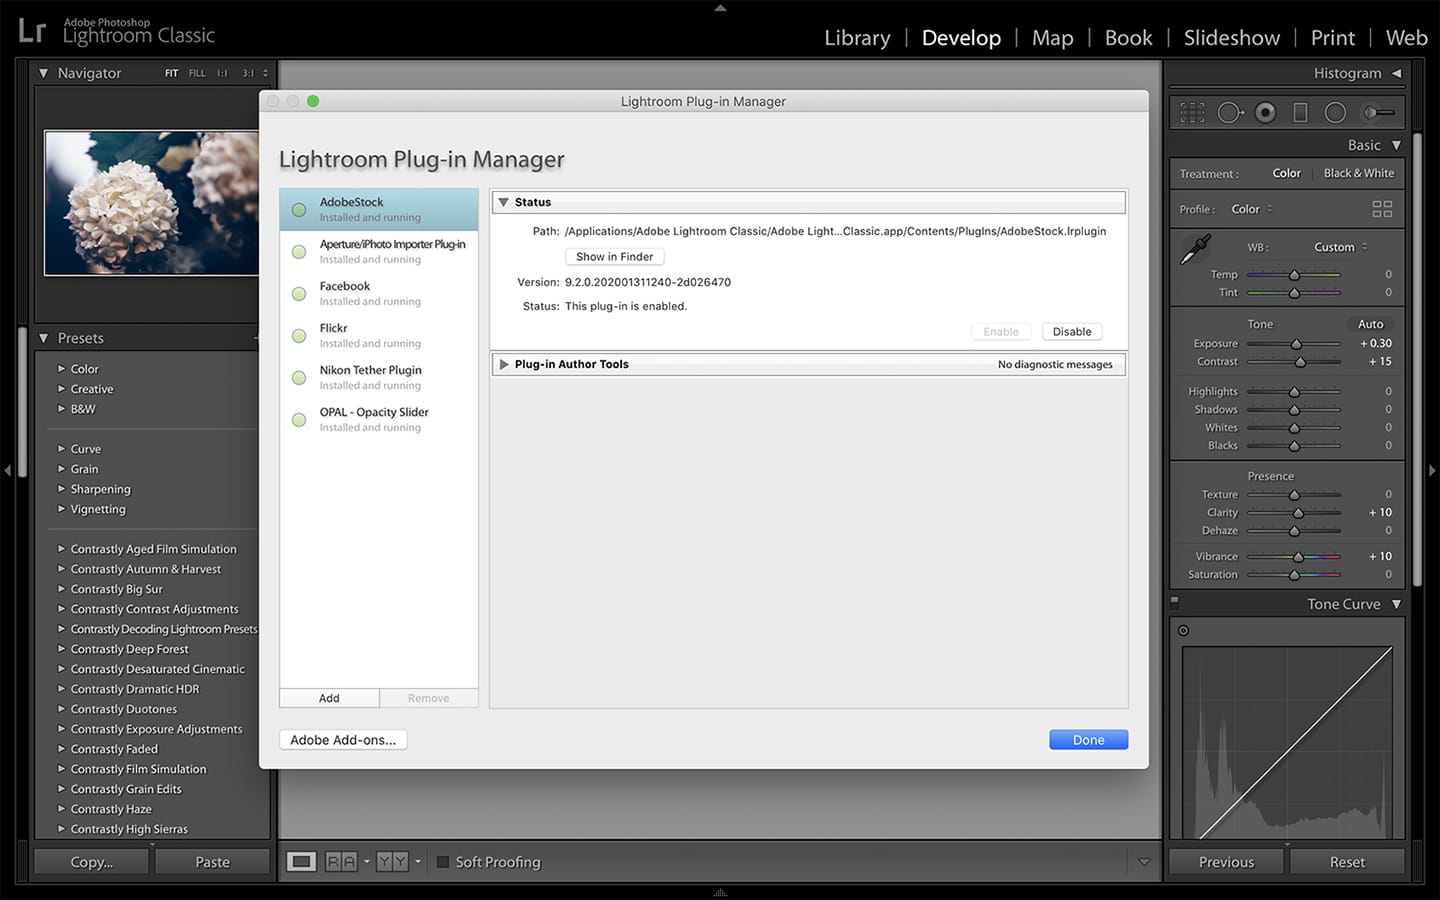Switch to Loupe view in toolbar

coord(301,861)
